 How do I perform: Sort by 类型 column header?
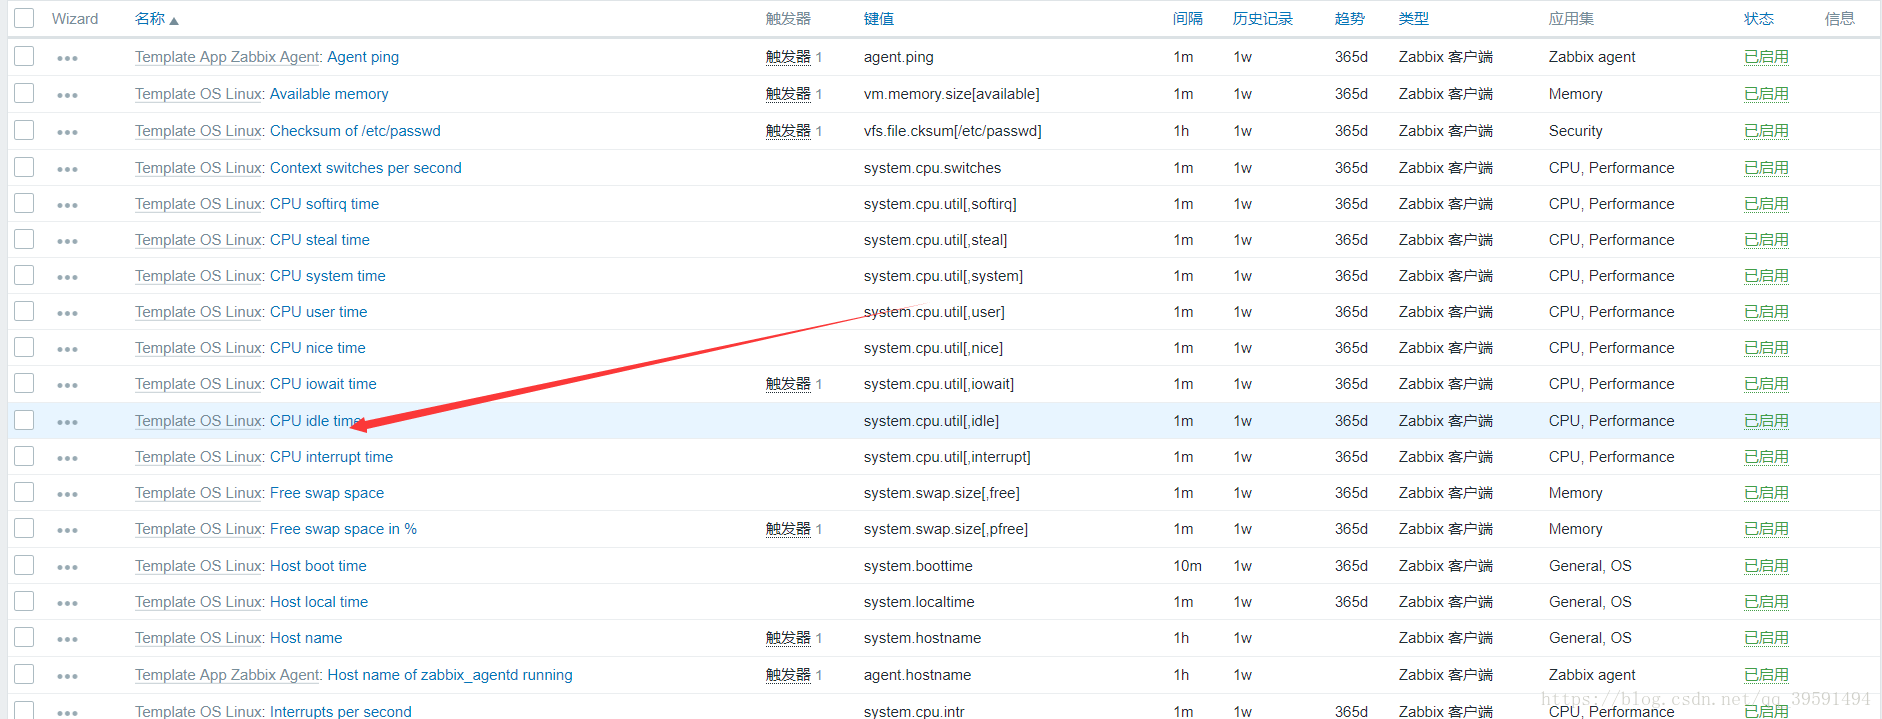point(1414,19)
